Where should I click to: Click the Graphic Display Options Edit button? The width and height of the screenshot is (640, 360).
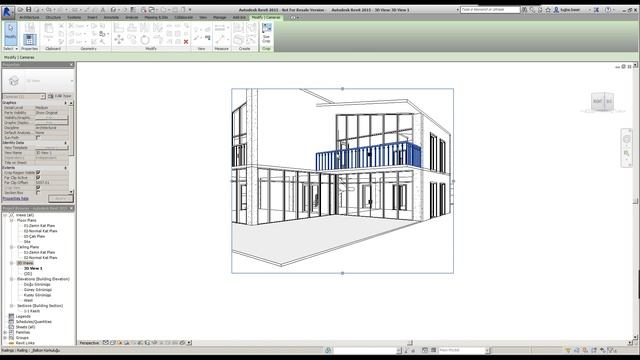click(x=51, y=122)
